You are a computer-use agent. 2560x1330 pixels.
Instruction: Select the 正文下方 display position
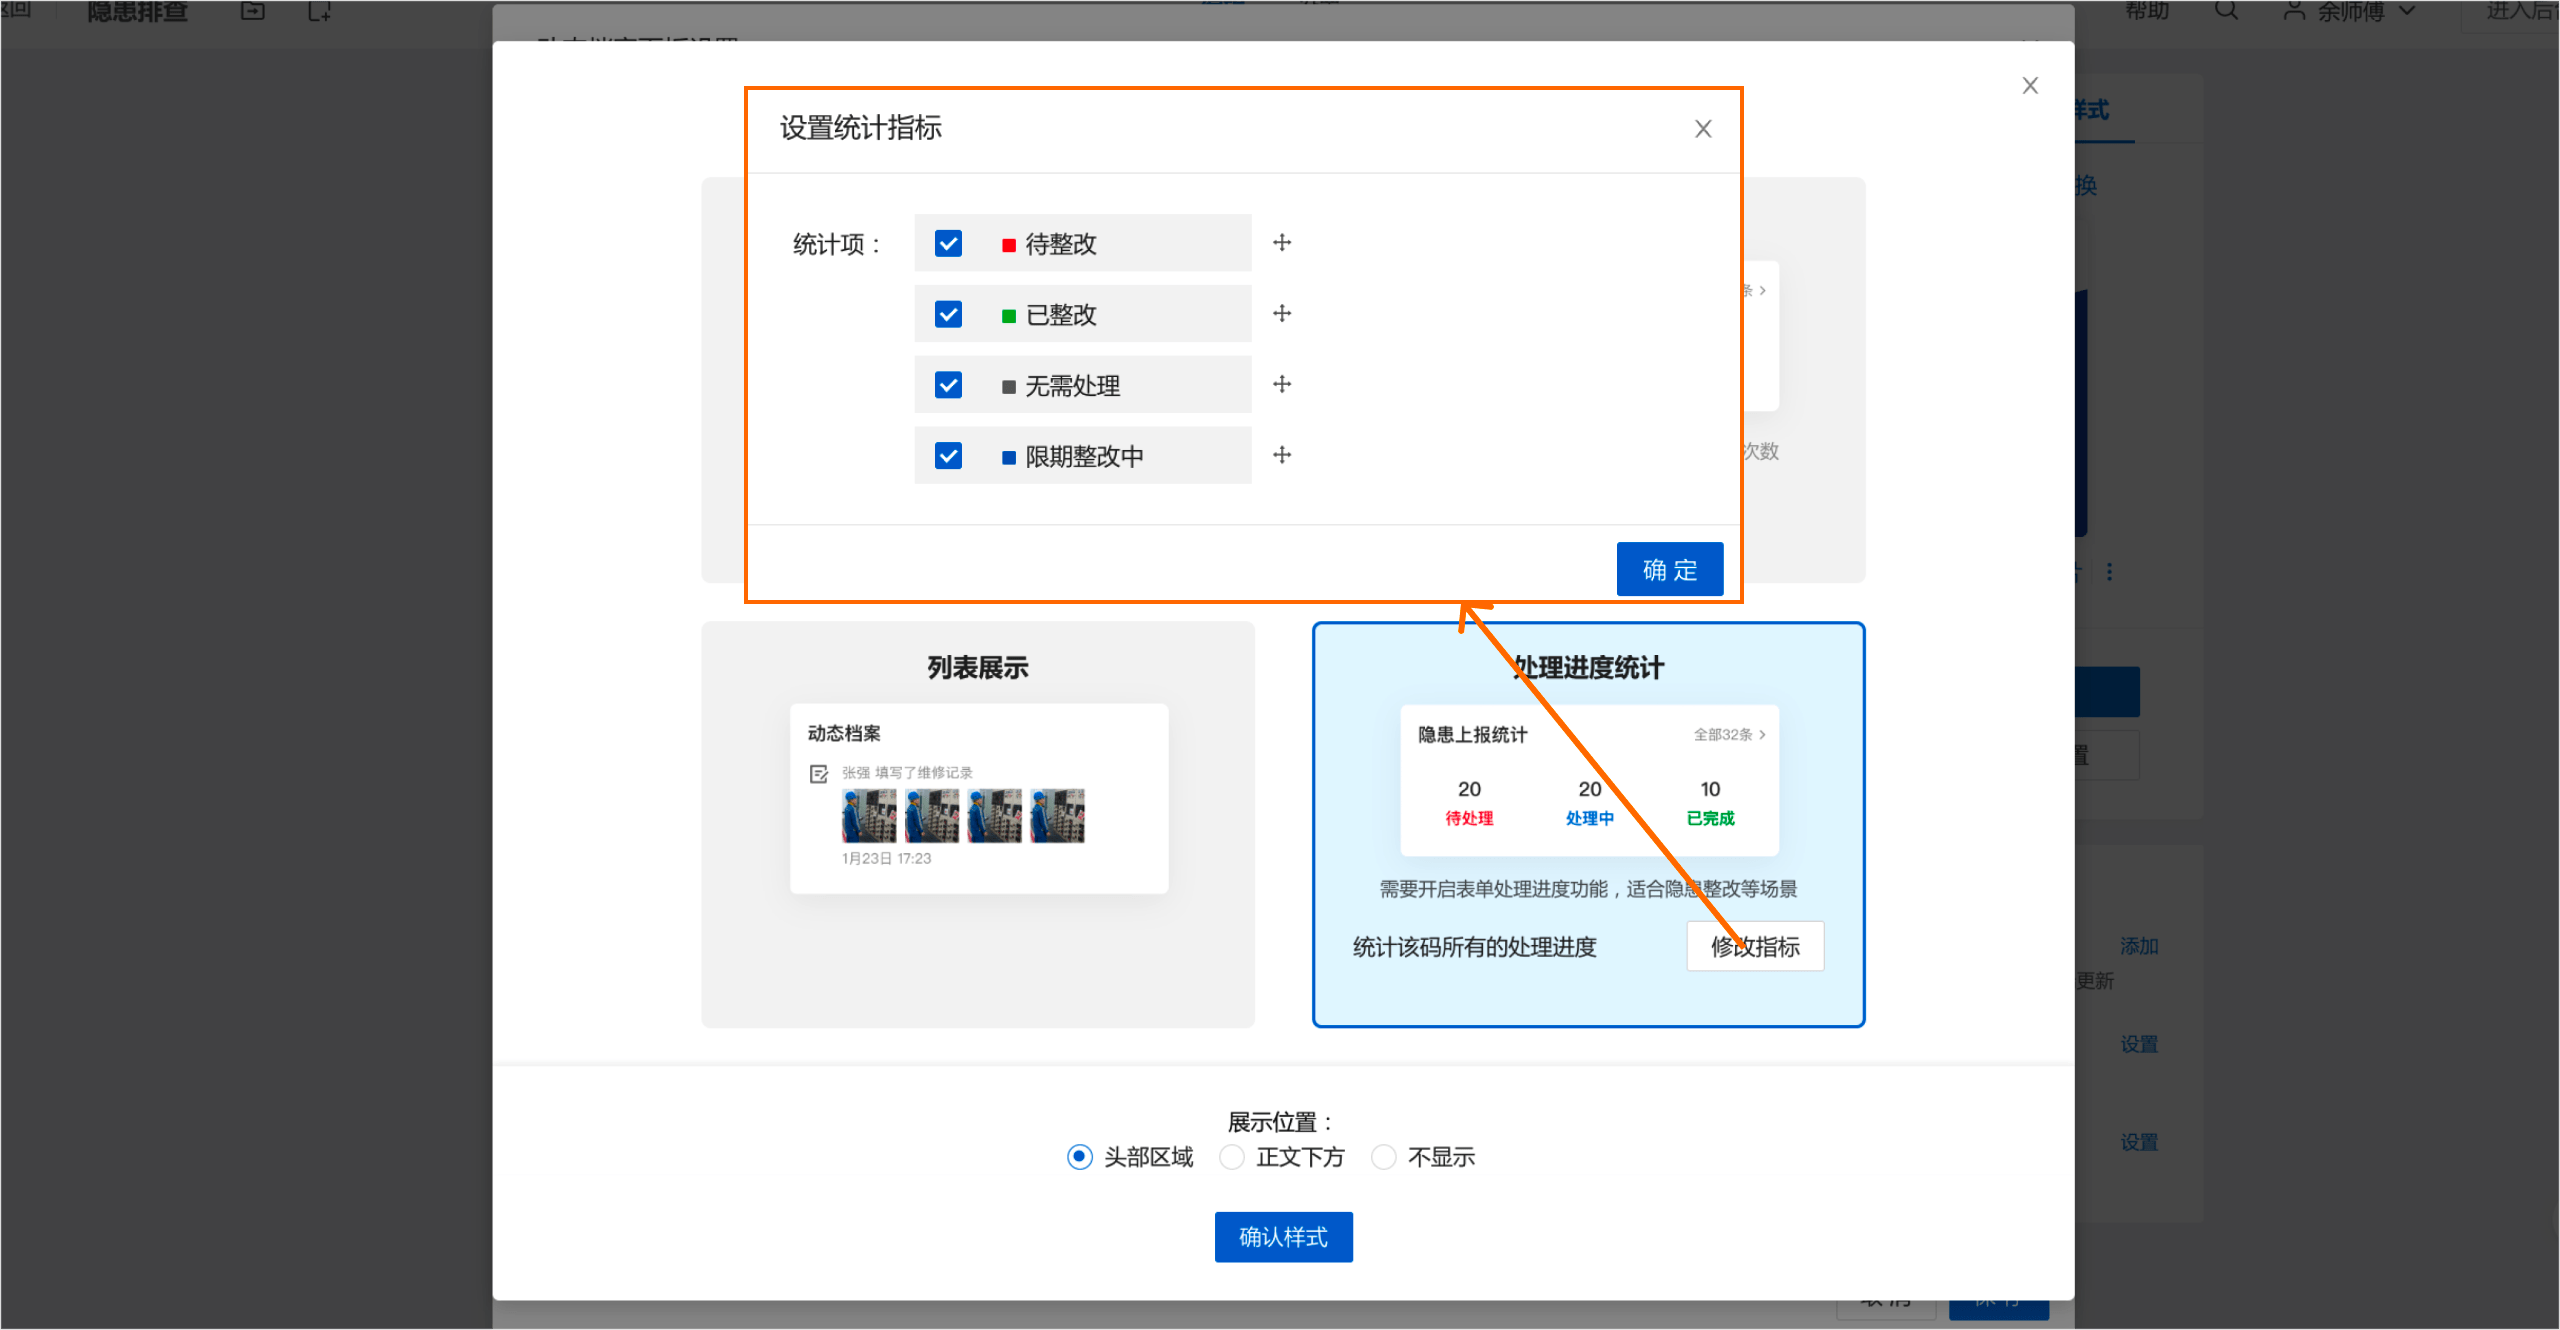point(1232,1157)
